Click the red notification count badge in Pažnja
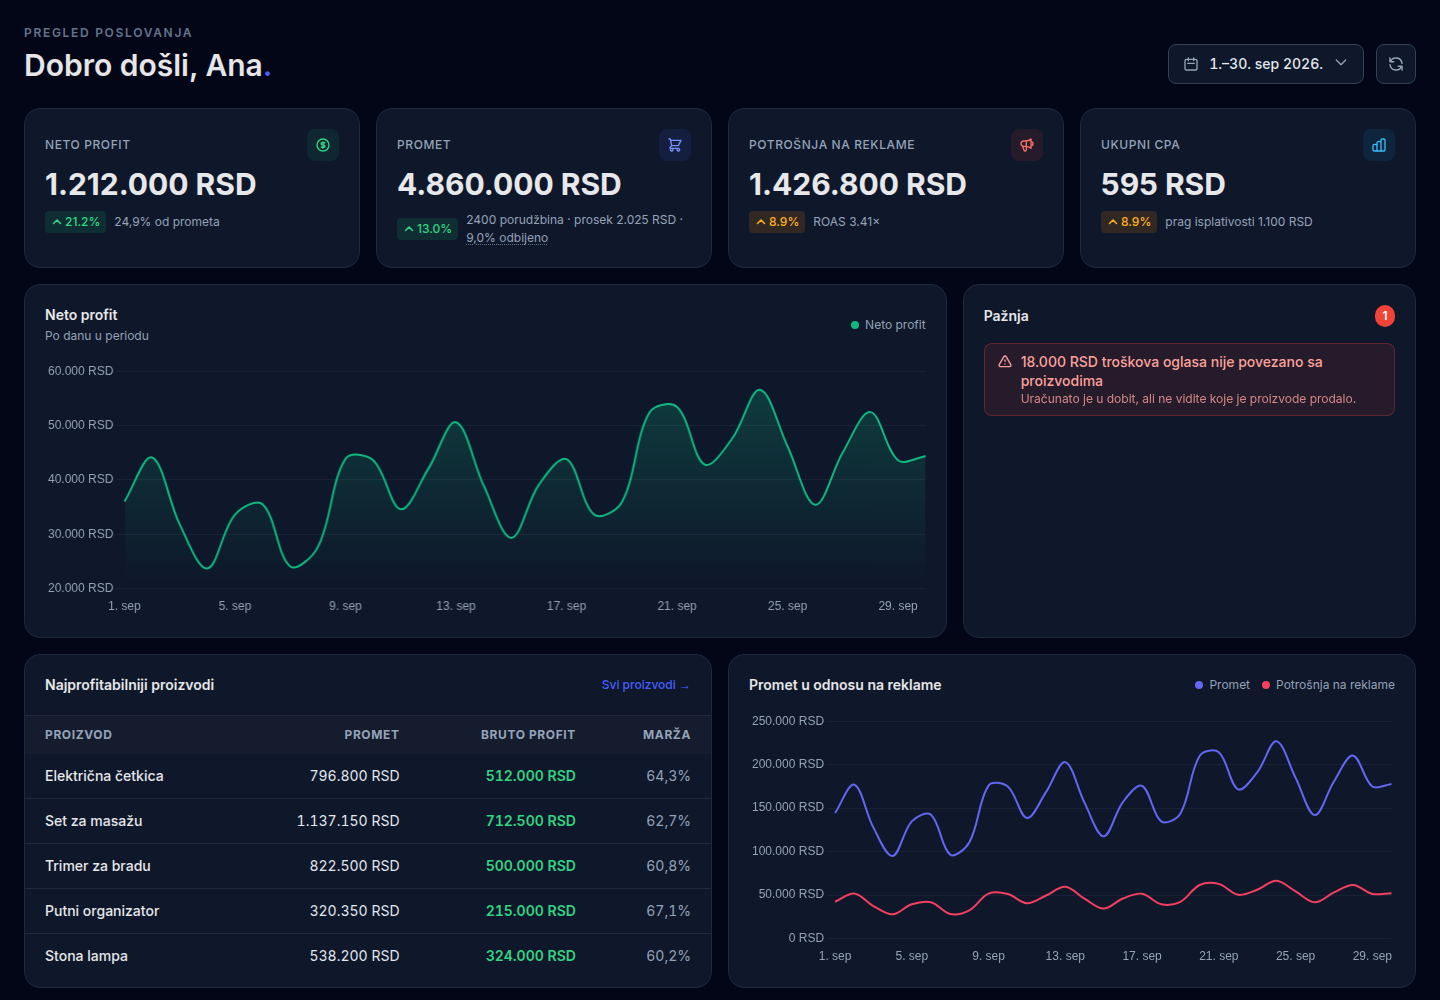The image size is (1440, 1000). click(1385, 316)
